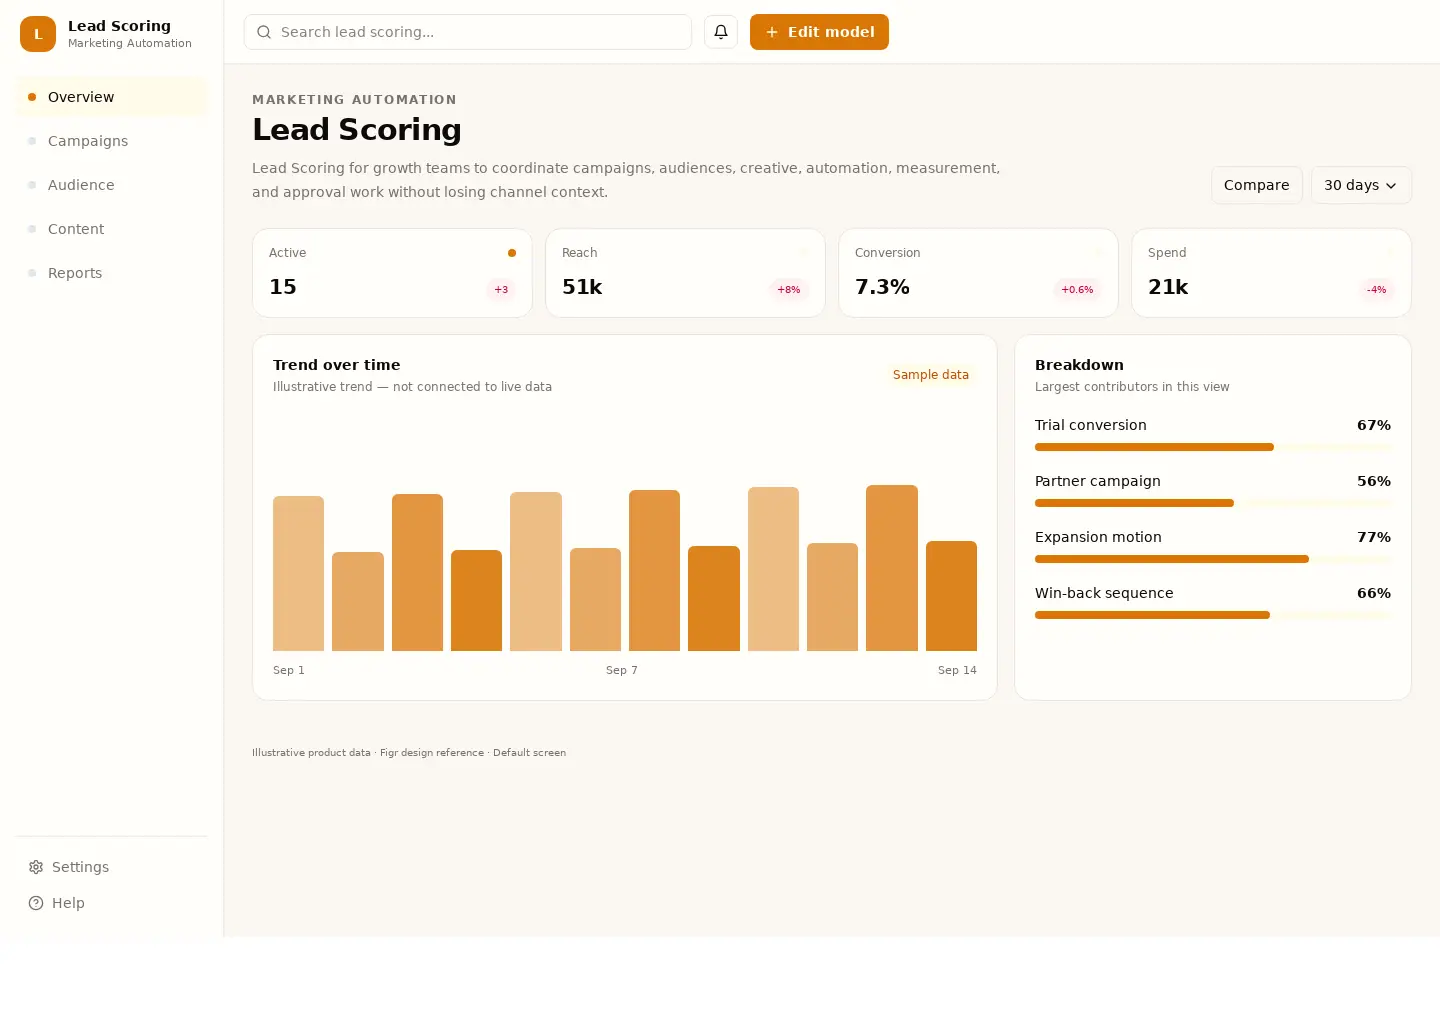This screenshot has width=1440, height=1024.
Task: Click the 67% Trial conversion value
Action: (1374, 425)
